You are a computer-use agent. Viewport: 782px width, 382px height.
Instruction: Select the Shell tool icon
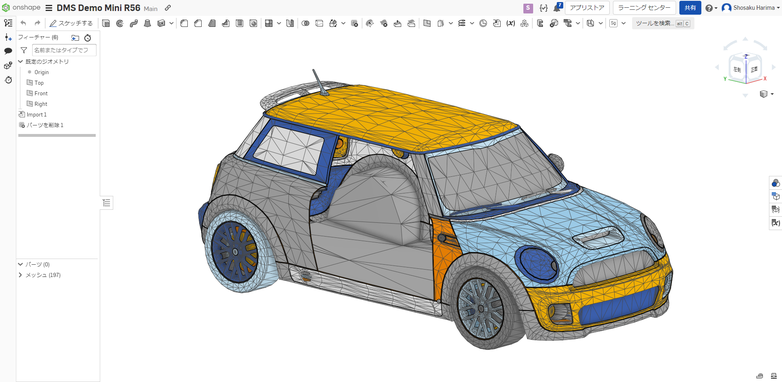[239, 23]
